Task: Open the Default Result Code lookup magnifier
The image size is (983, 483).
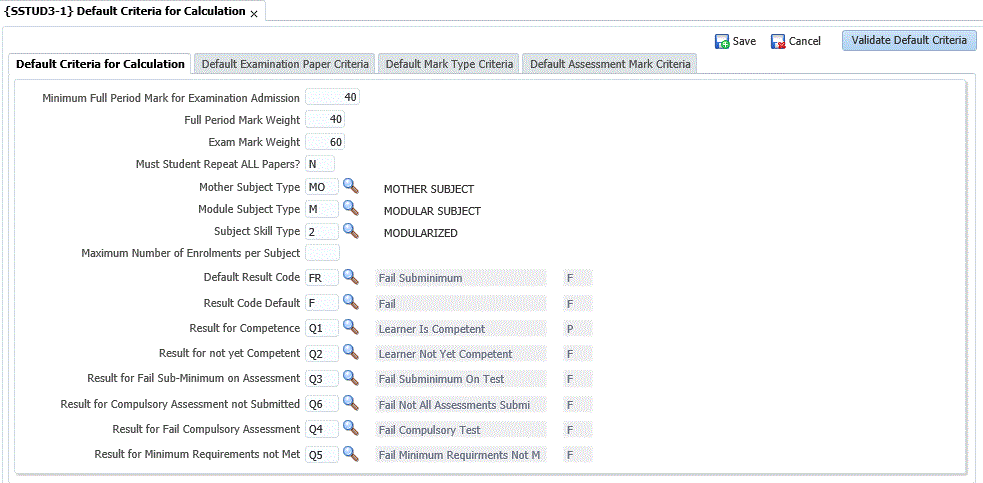Action: 350,276
